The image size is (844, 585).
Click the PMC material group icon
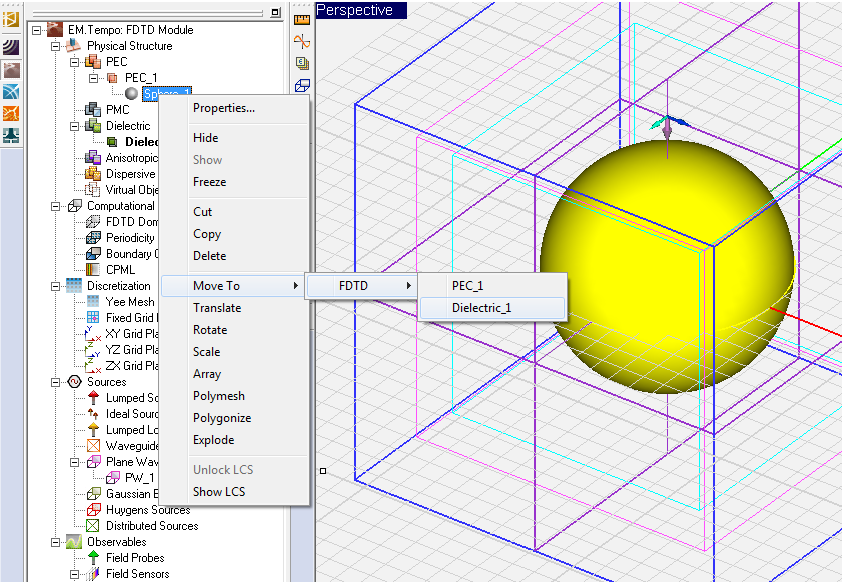pyautogui.click(x=94, y=110)
